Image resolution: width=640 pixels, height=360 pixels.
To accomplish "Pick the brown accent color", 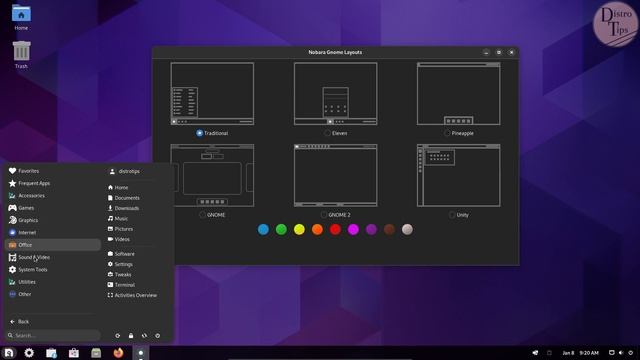I will click(389, 229).
